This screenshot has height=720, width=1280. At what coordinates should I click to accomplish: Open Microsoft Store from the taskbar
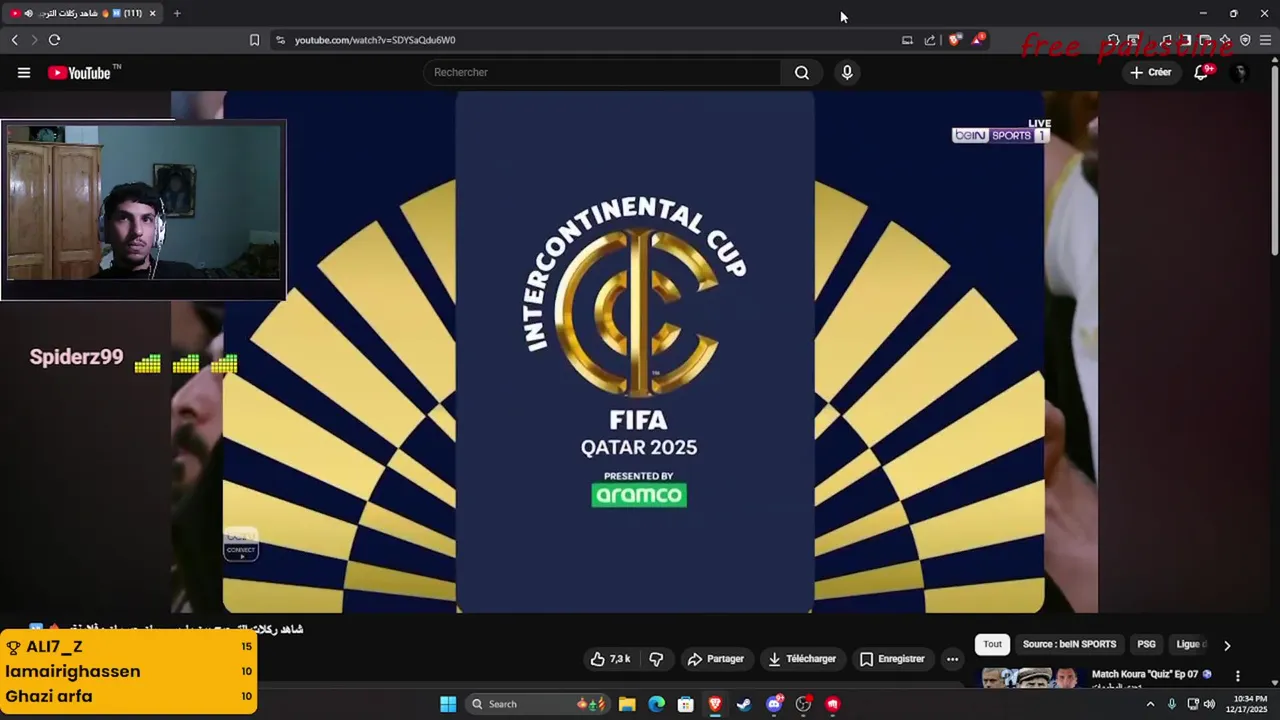click(x=686, y=704)
